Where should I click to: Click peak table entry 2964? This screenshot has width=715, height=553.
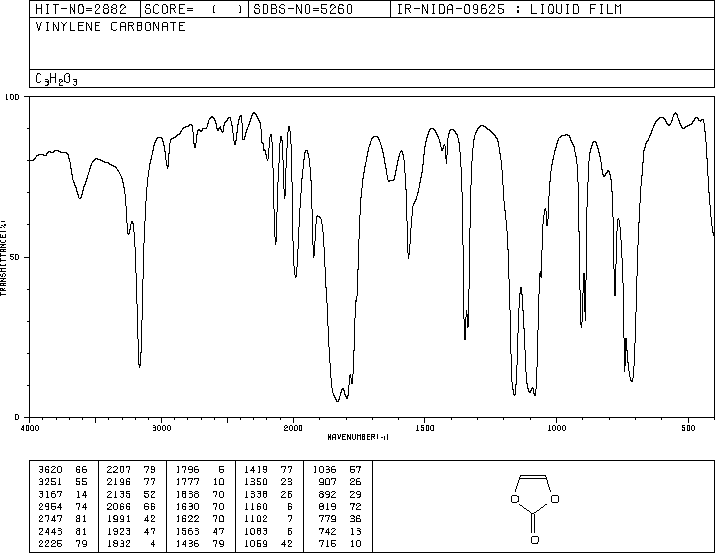pyautogui.click(x=50, y=506)
